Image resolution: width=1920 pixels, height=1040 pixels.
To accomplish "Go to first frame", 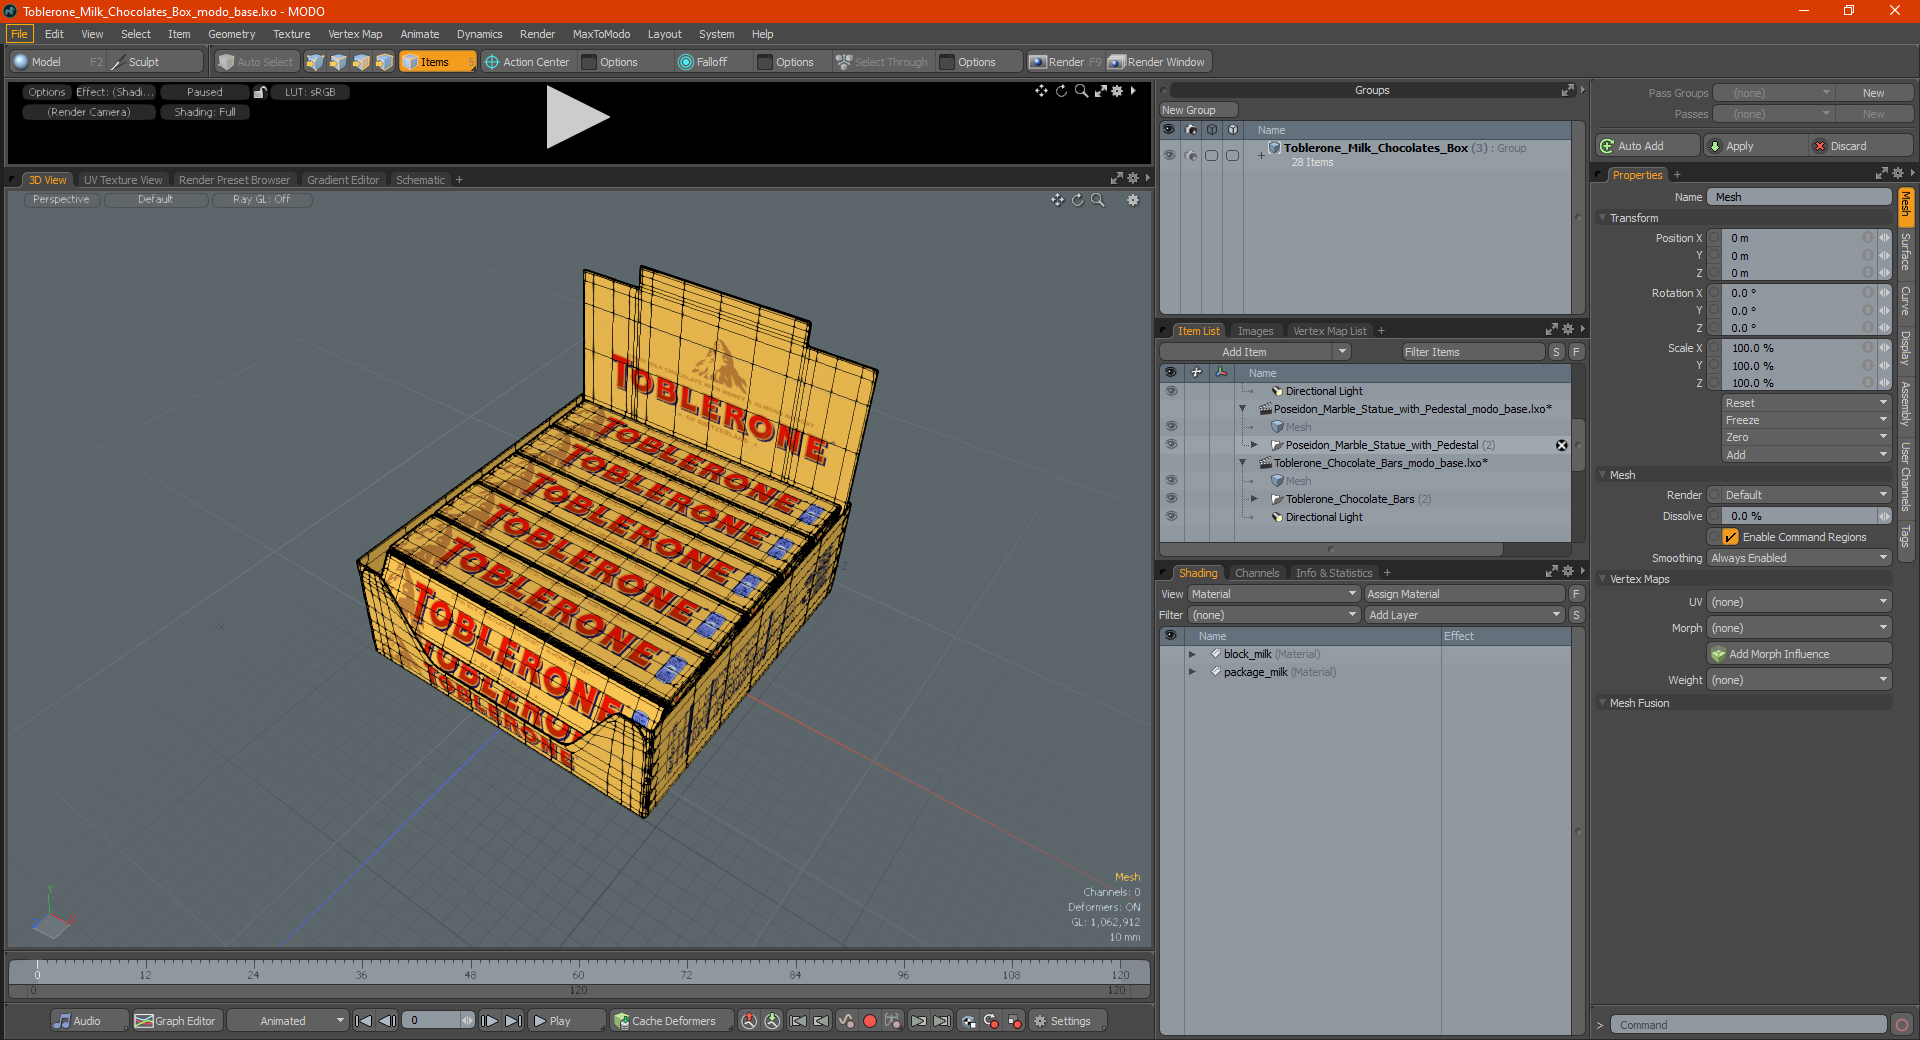I will tap(364, 1021).
